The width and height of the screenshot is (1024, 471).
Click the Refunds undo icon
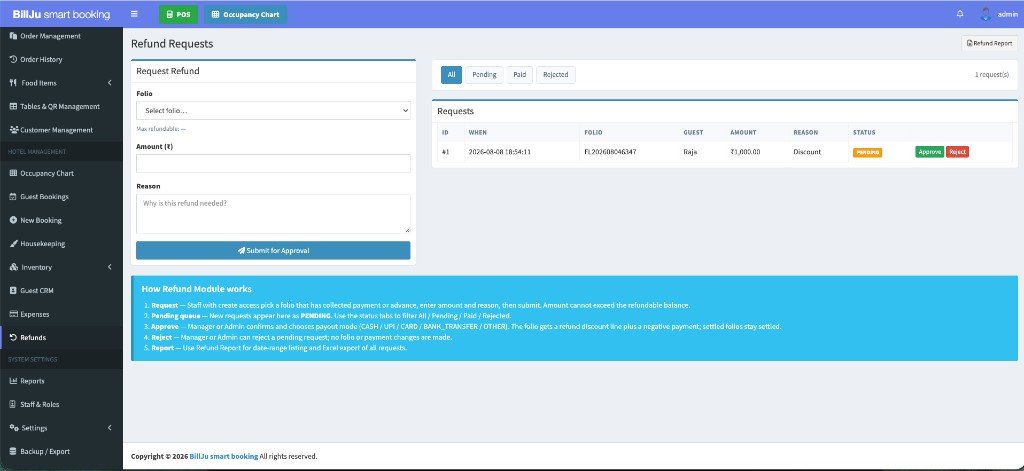(x=13, y=338)
